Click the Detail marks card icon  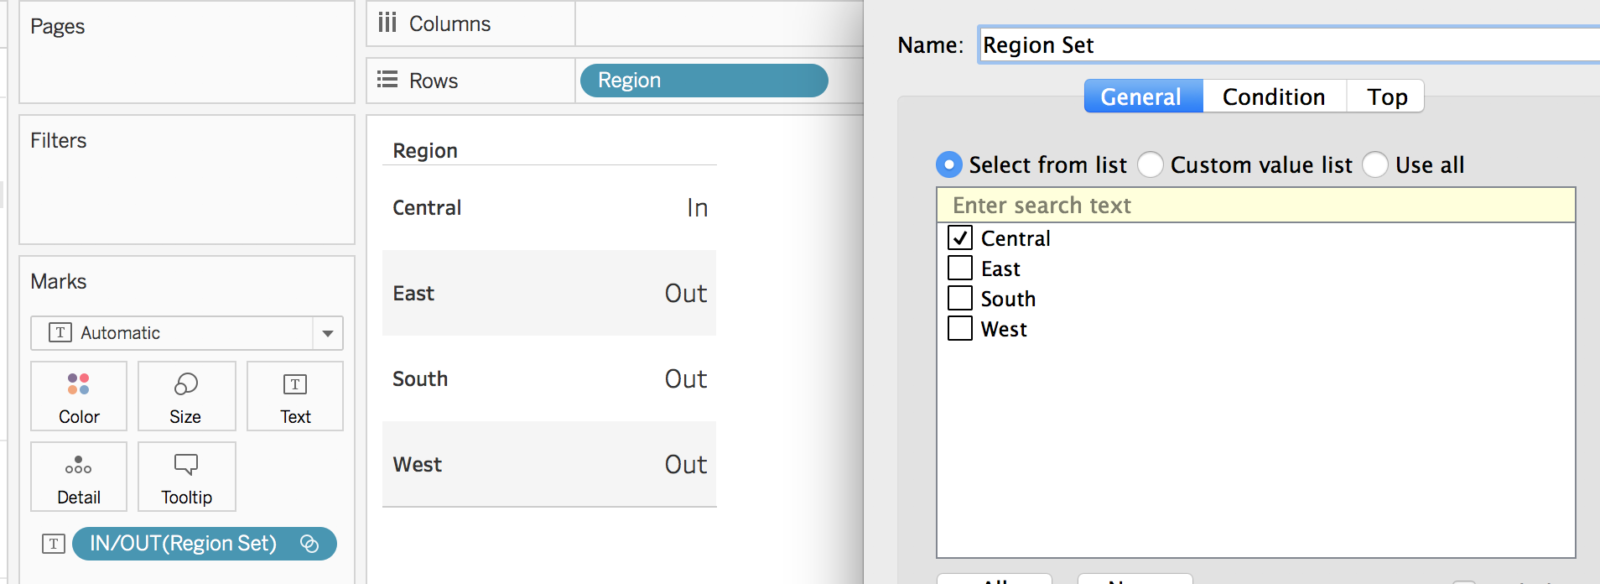(x=78, y=465)
